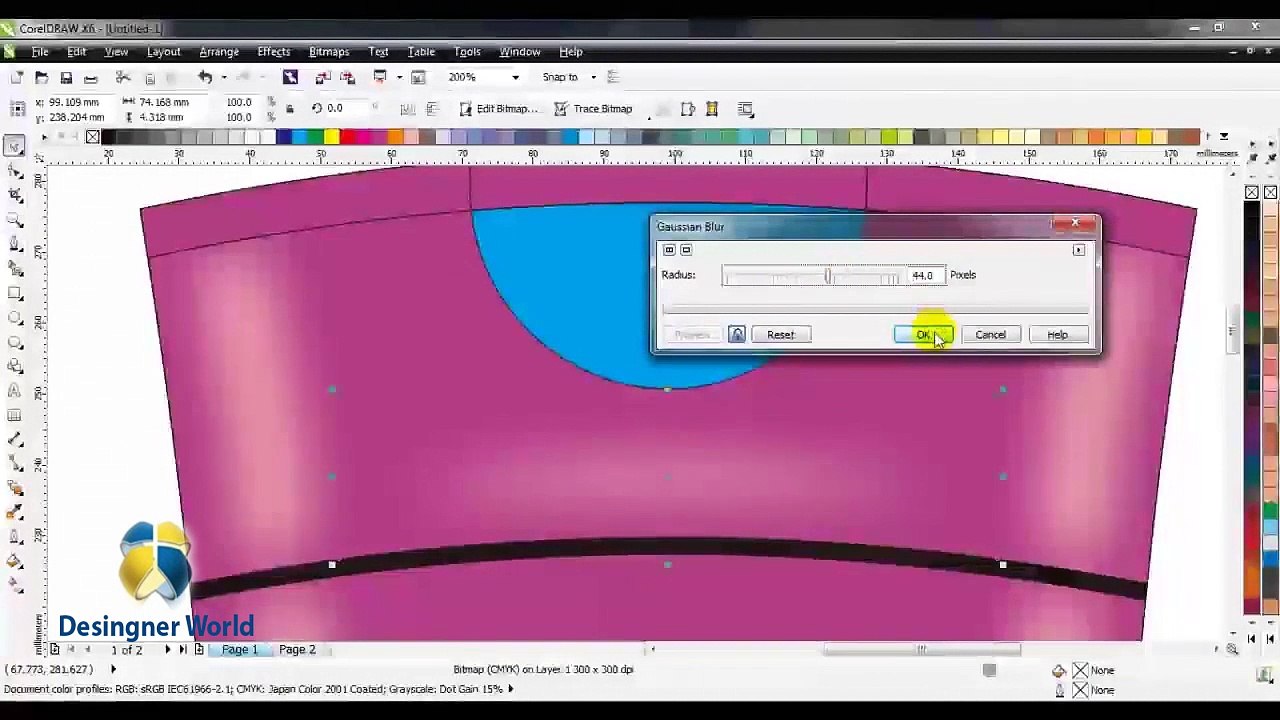Click the Cut scissors icon
Screen dimensions: 1280x720
[123, 77]
